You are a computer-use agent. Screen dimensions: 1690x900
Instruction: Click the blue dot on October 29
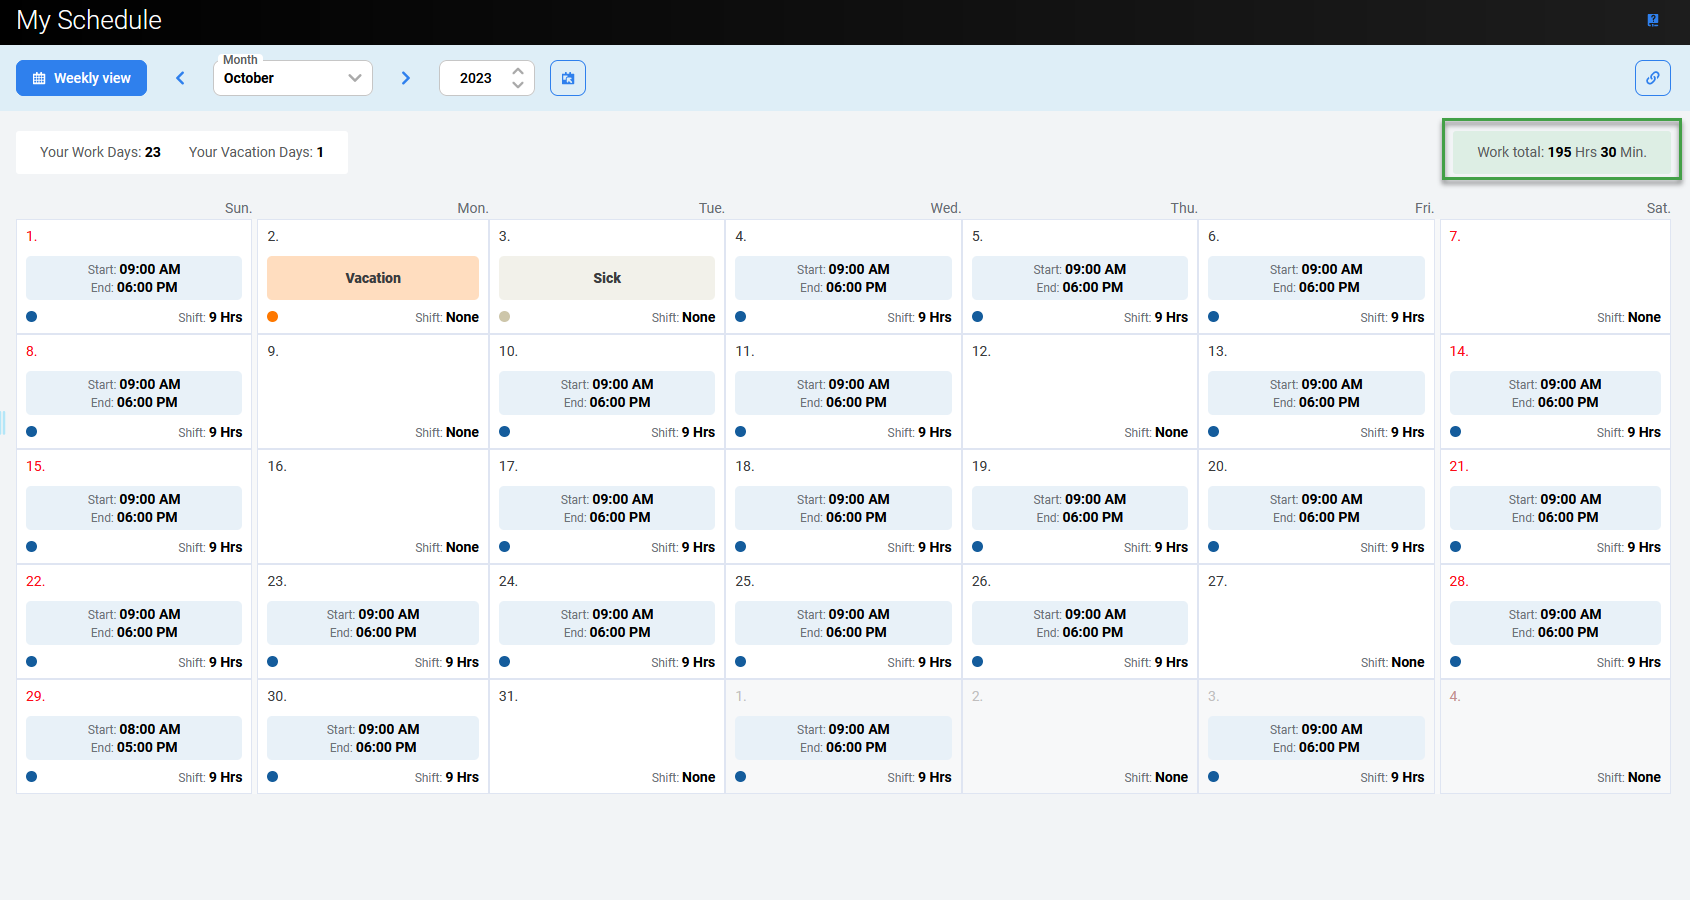(32, 777)
